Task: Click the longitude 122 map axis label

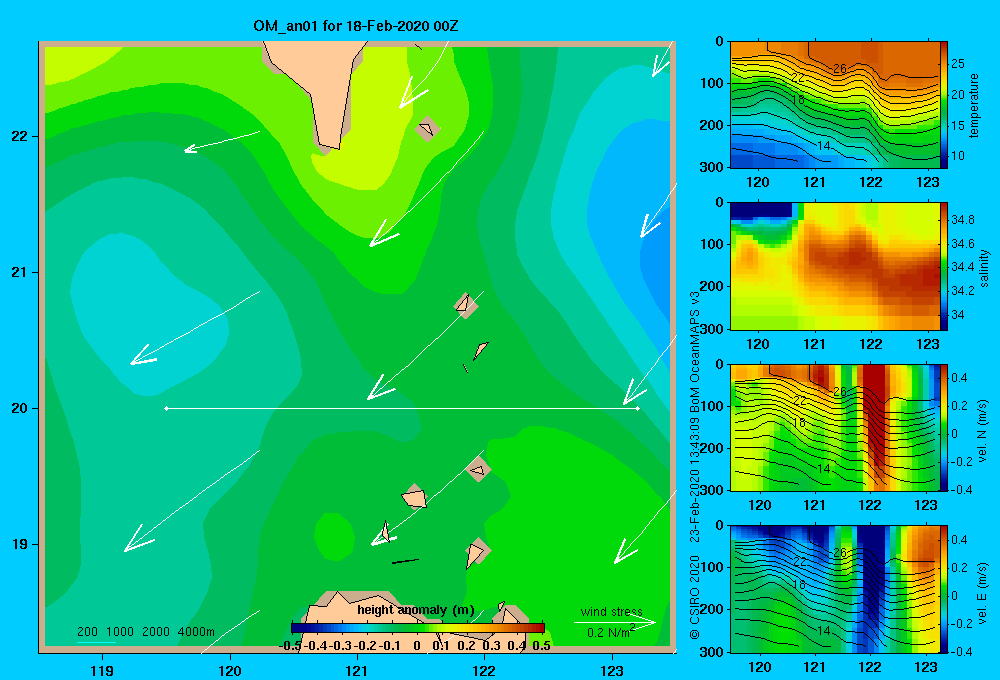Action: [x=484, y=670]
